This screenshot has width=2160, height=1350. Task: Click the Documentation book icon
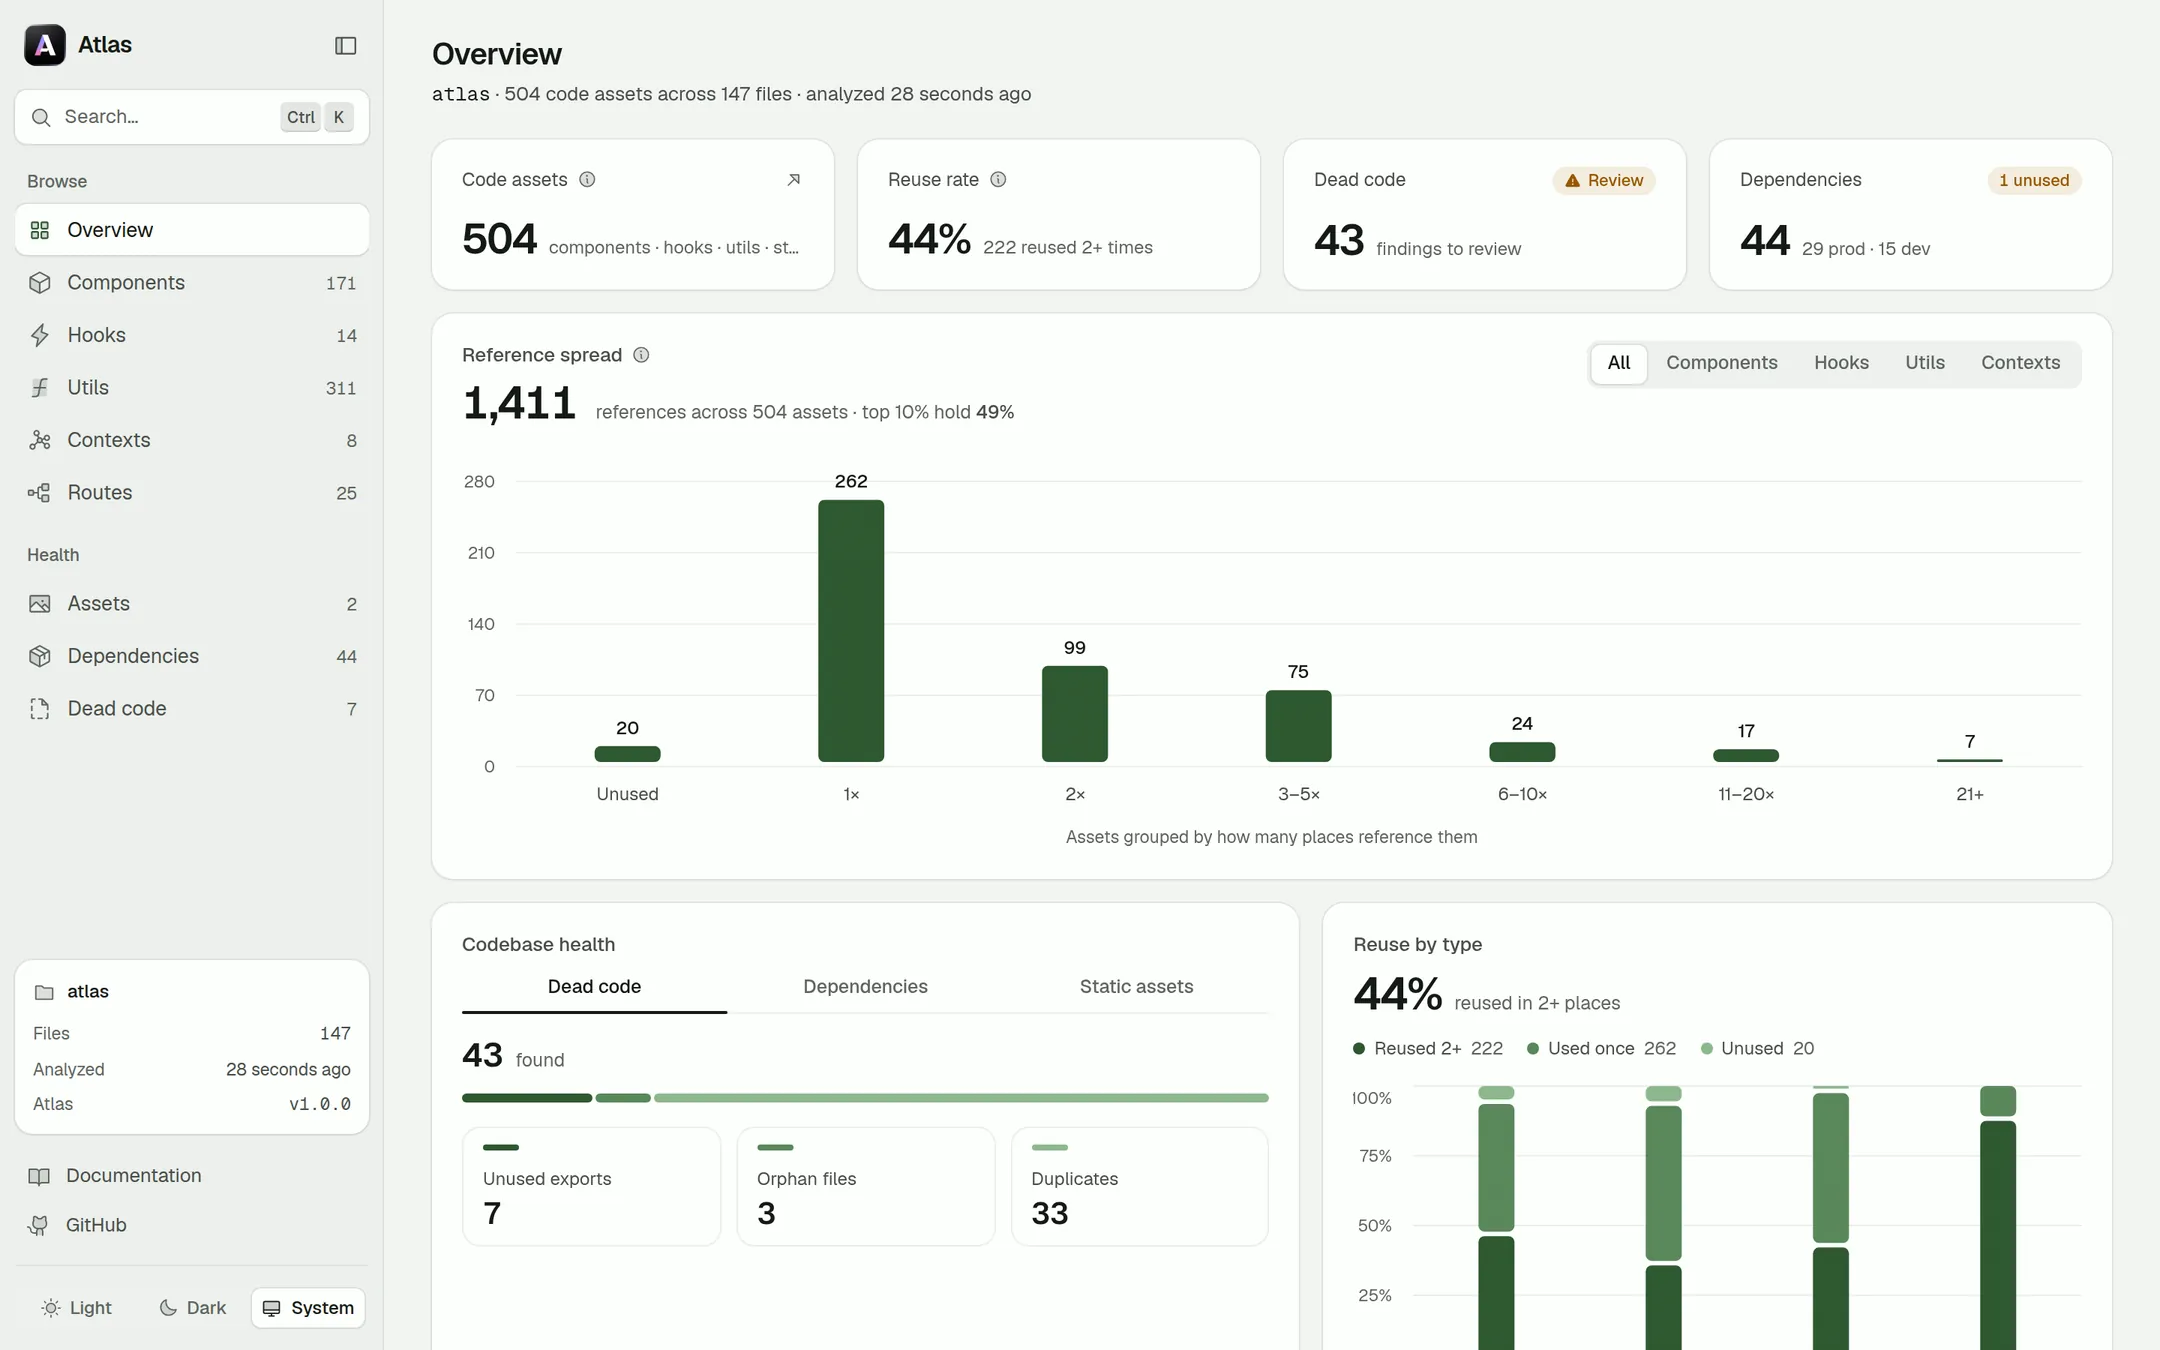pos(39,1176)
